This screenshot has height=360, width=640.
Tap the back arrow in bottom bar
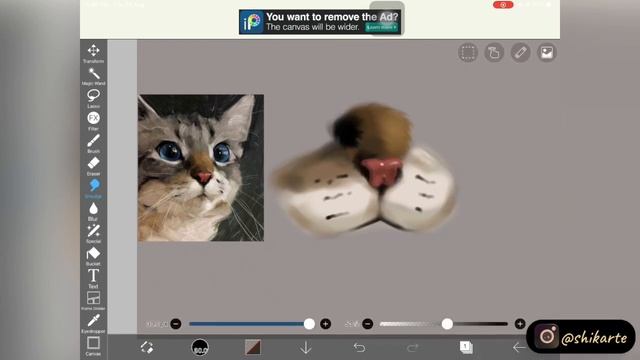tap(519, 347)
